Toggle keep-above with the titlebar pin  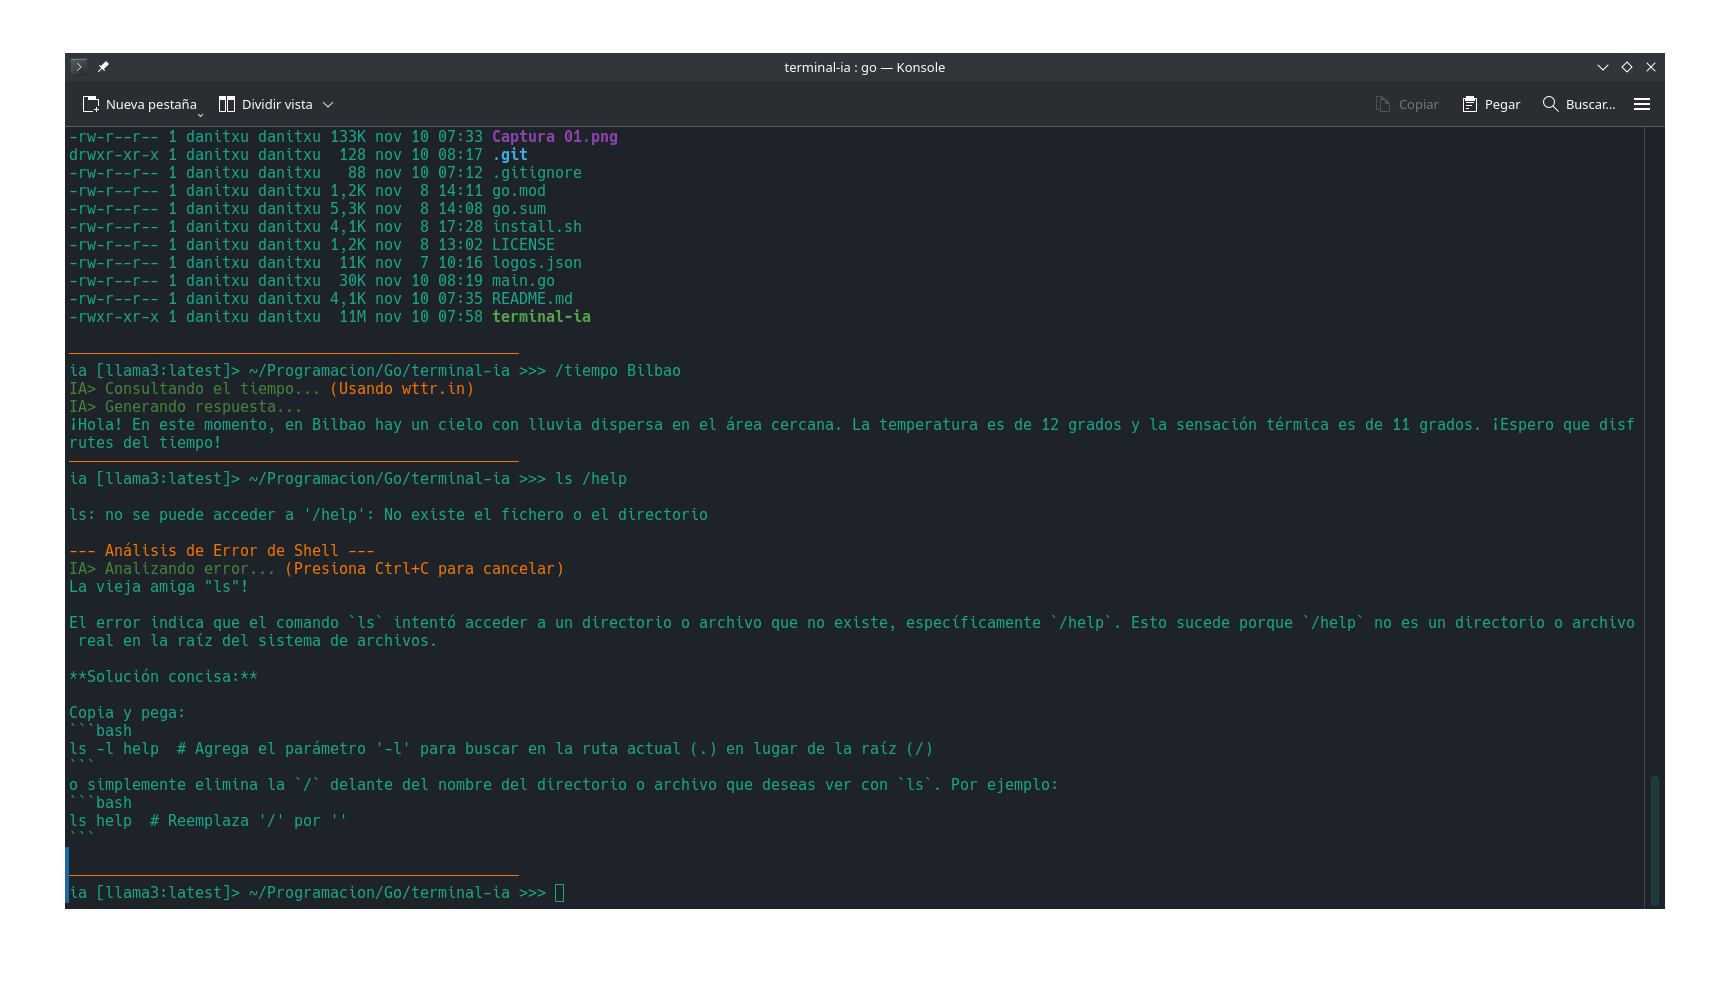pos(103,66)
